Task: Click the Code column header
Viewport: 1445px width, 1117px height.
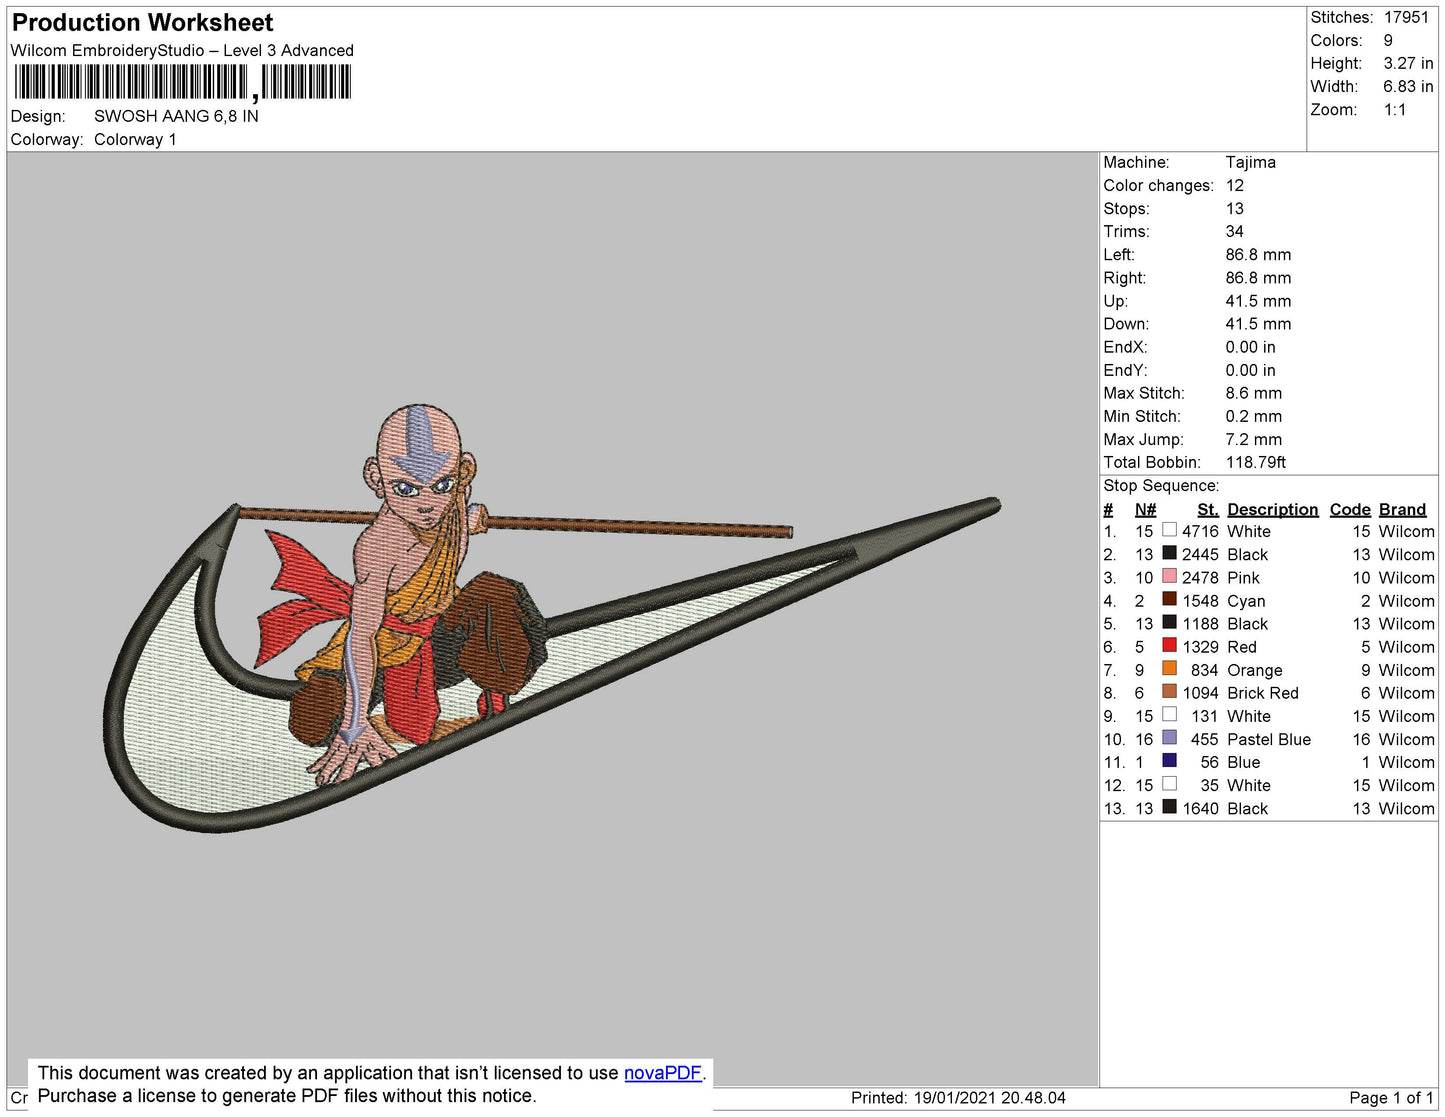Action: point(1349,509)
